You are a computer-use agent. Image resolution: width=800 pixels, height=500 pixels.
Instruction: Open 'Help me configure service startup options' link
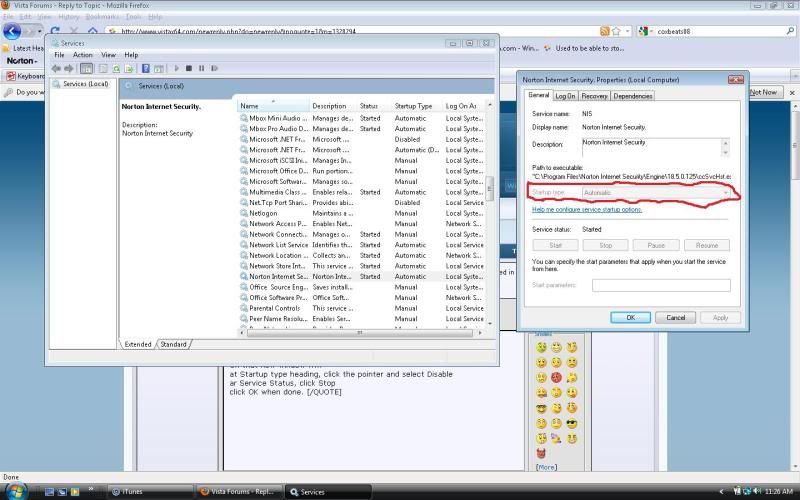coord(587,210)
